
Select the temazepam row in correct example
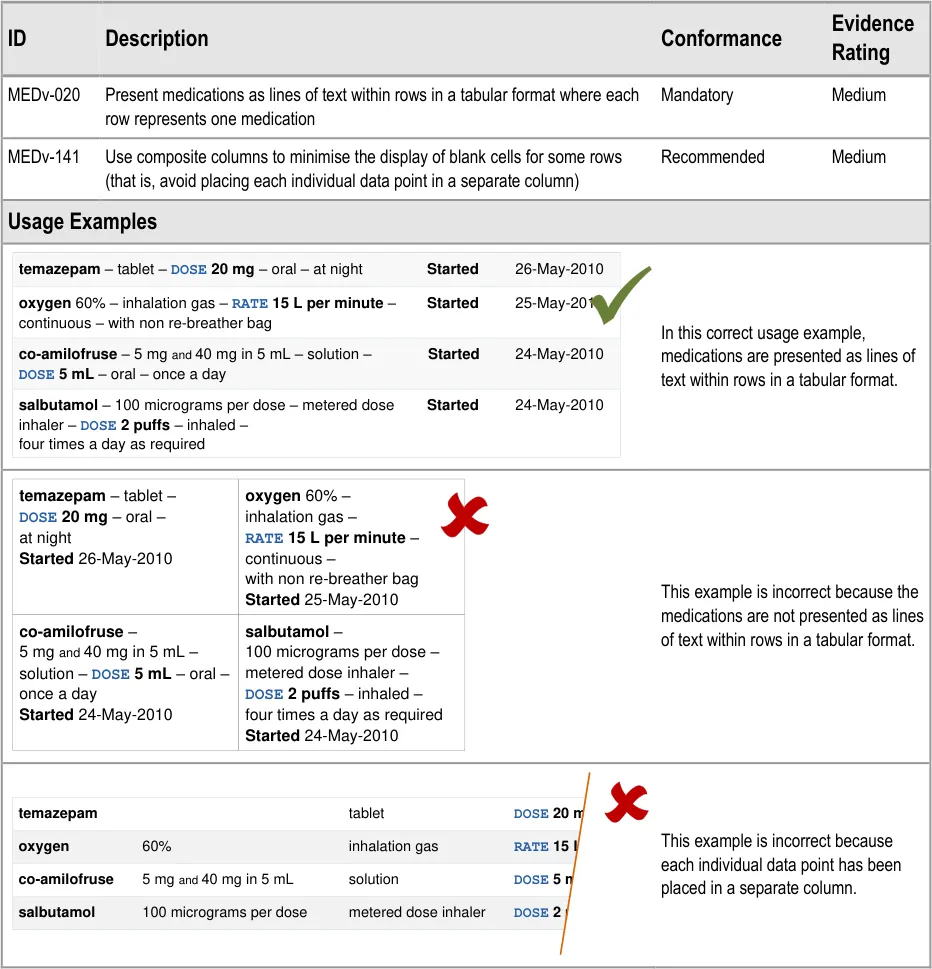(190, 269)
